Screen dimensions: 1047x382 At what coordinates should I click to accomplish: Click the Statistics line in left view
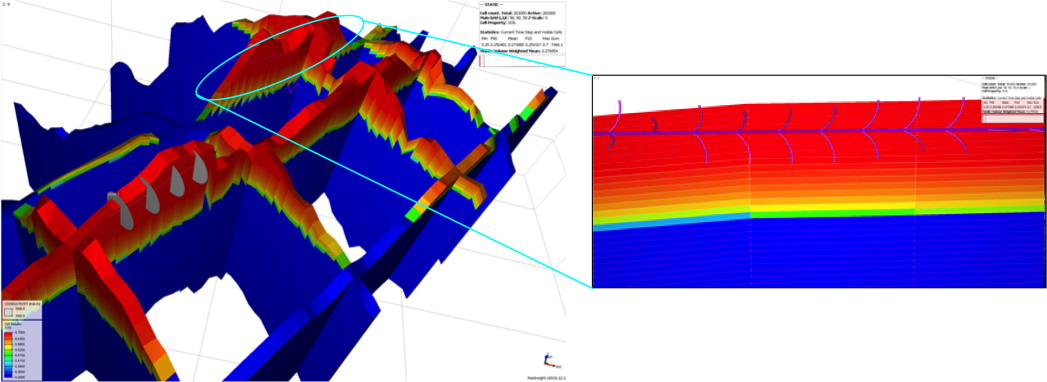pos(521,32)
